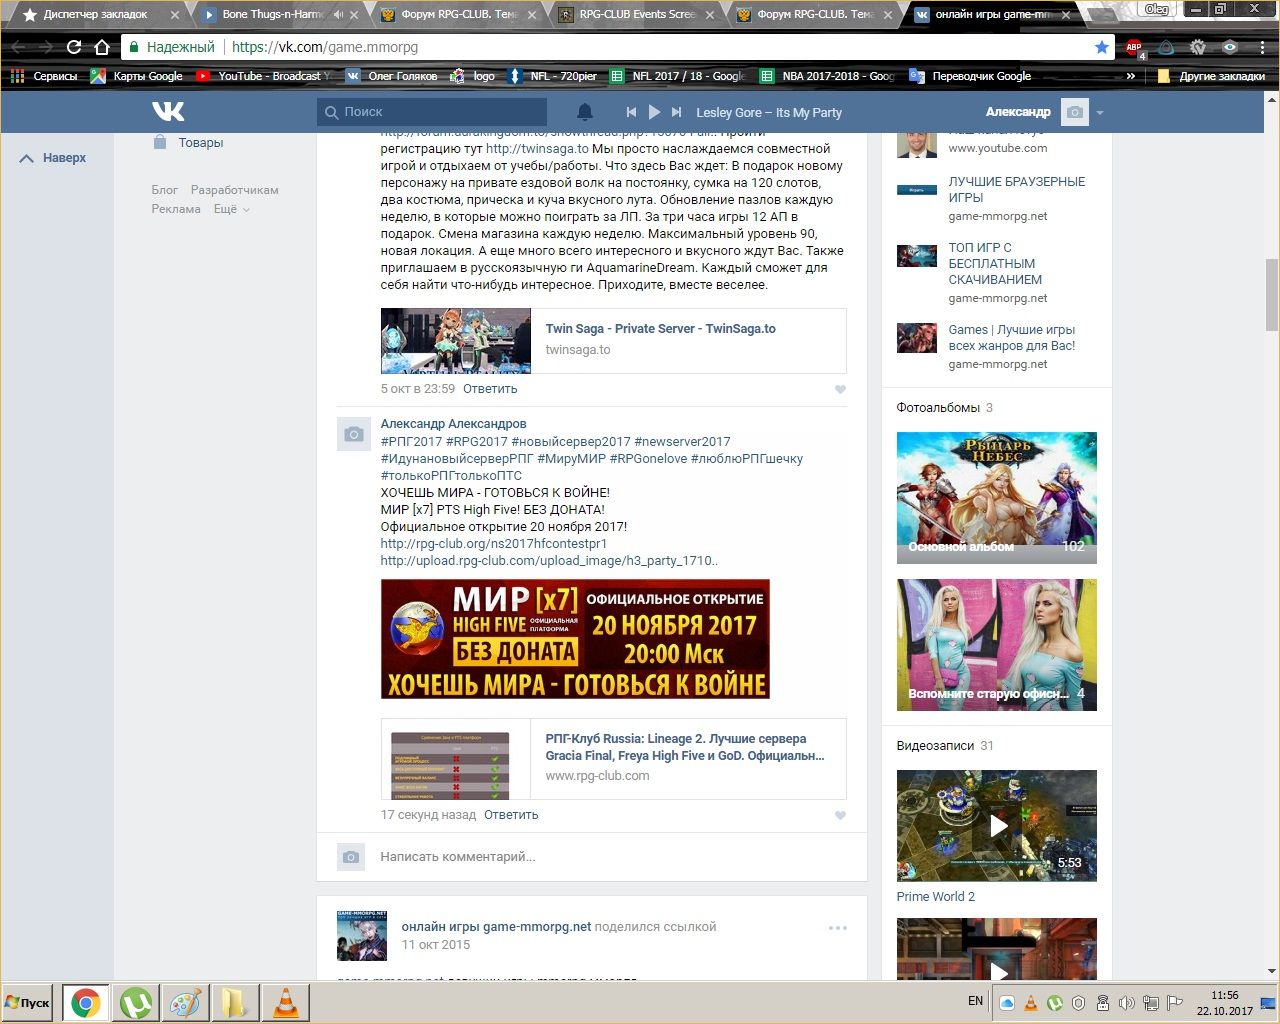The width and height of the screenshot is (1280, 1024).
Task: Open the volume control in the system tray
Action: point(1127,1003)
